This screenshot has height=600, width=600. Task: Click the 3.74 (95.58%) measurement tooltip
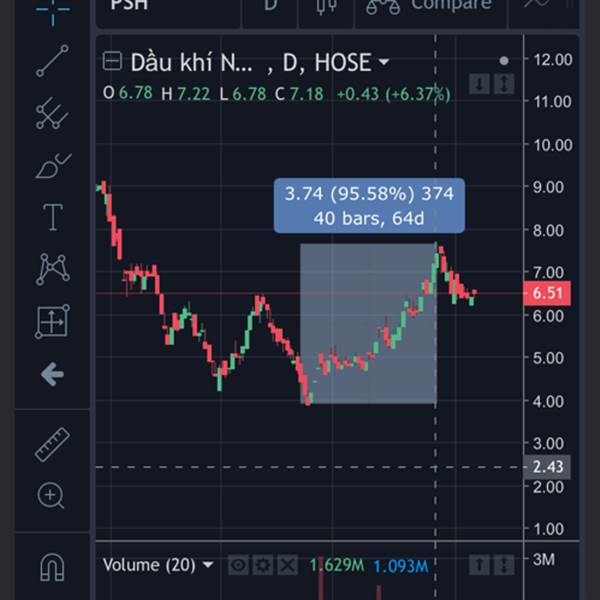click(x=369, y=205)
